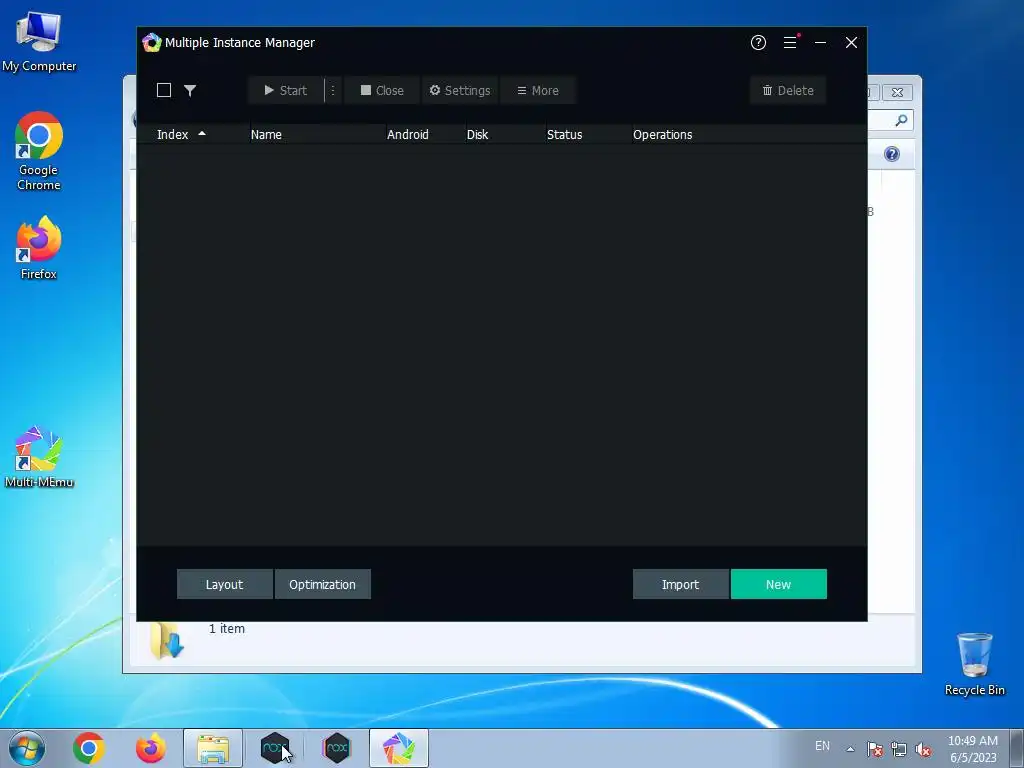Click the Disk column header
The image size is (1024, 768).
[477, 135]
